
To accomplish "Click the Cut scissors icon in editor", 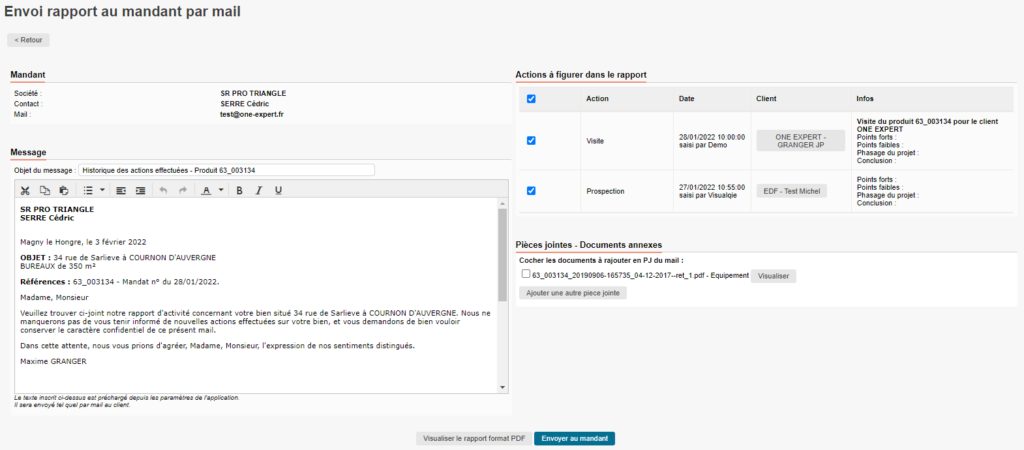I will pyautogui.click(x=25, y=190).
